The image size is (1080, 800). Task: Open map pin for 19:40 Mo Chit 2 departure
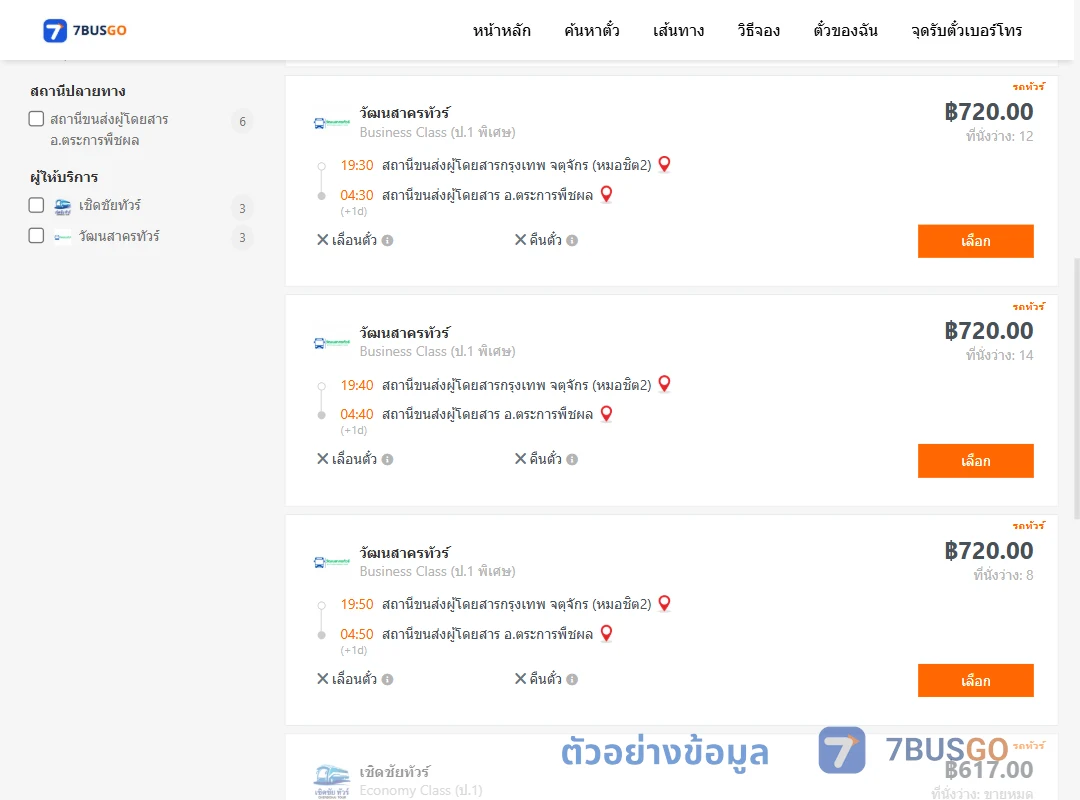click(664, 384)
